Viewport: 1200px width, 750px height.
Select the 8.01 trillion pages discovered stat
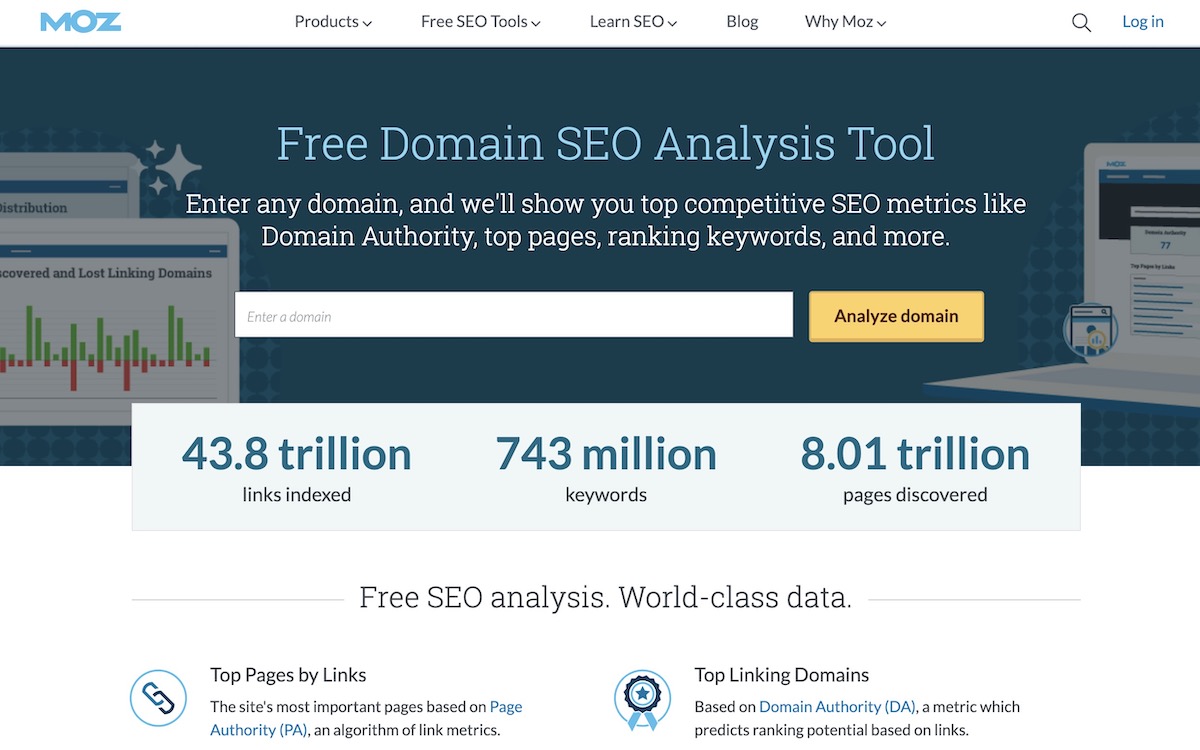tap(915, 468)
